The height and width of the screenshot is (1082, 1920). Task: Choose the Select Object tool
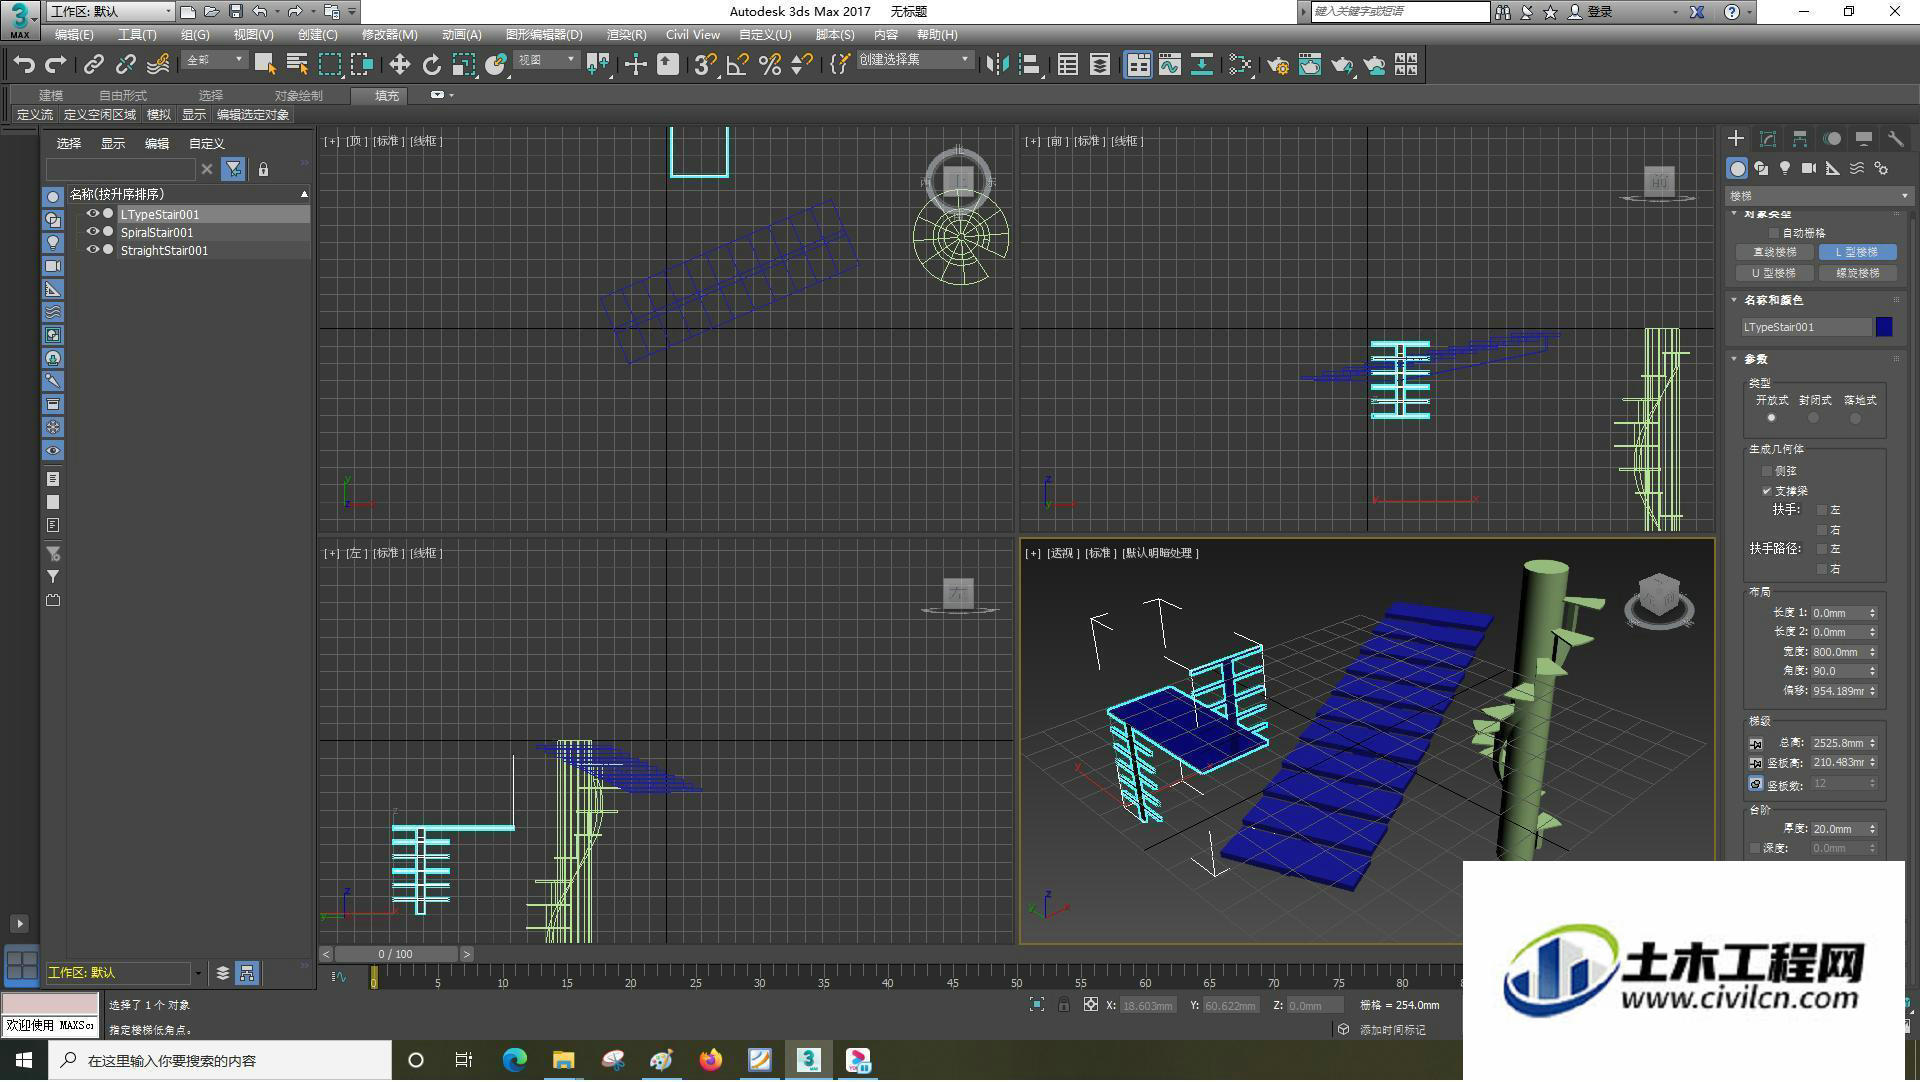coord(265,65)
